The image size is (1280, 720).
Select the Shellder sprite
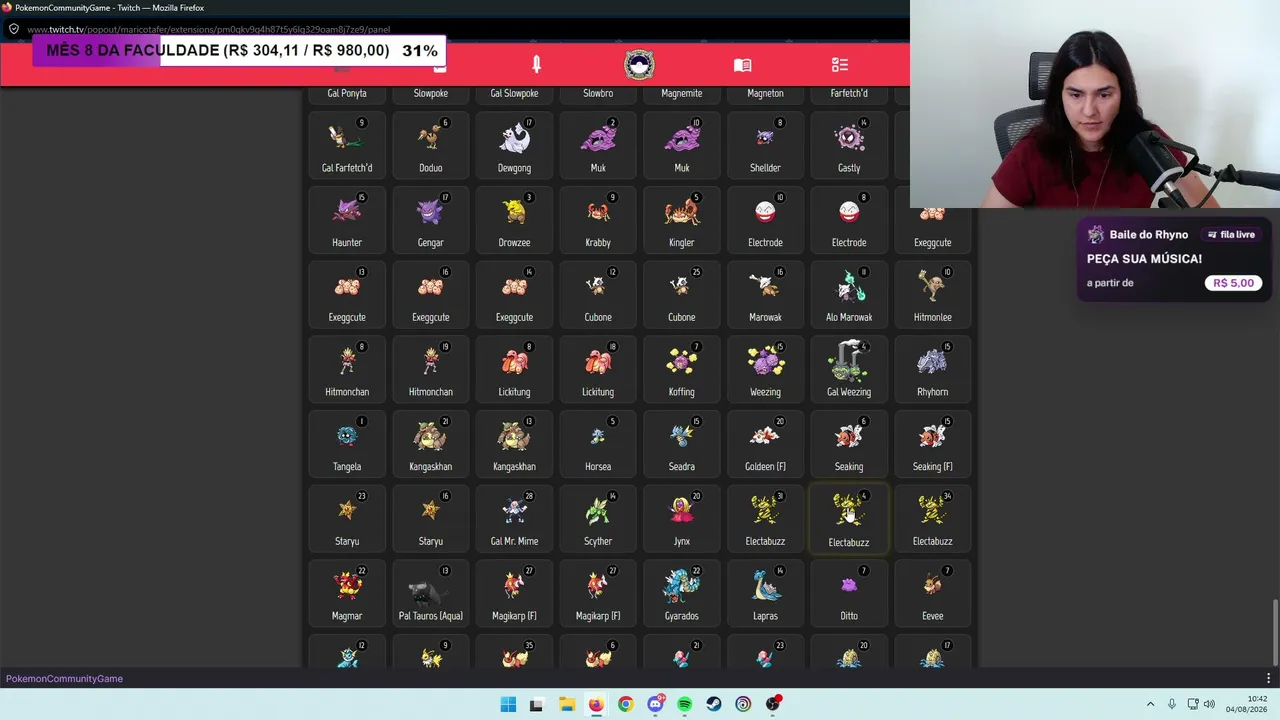click(x=765, y=137)
